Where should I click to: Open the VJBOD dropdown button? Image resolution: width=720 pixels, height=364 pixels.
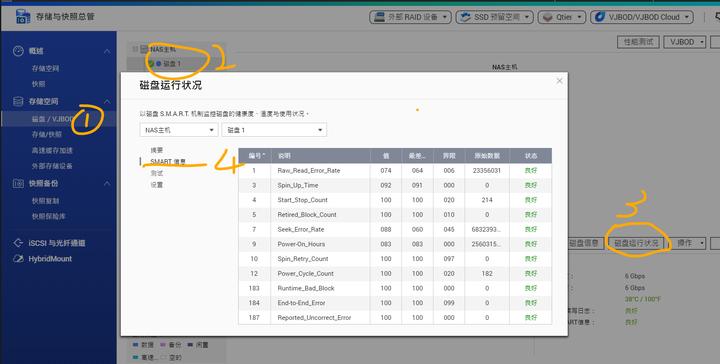pos(686,42)
